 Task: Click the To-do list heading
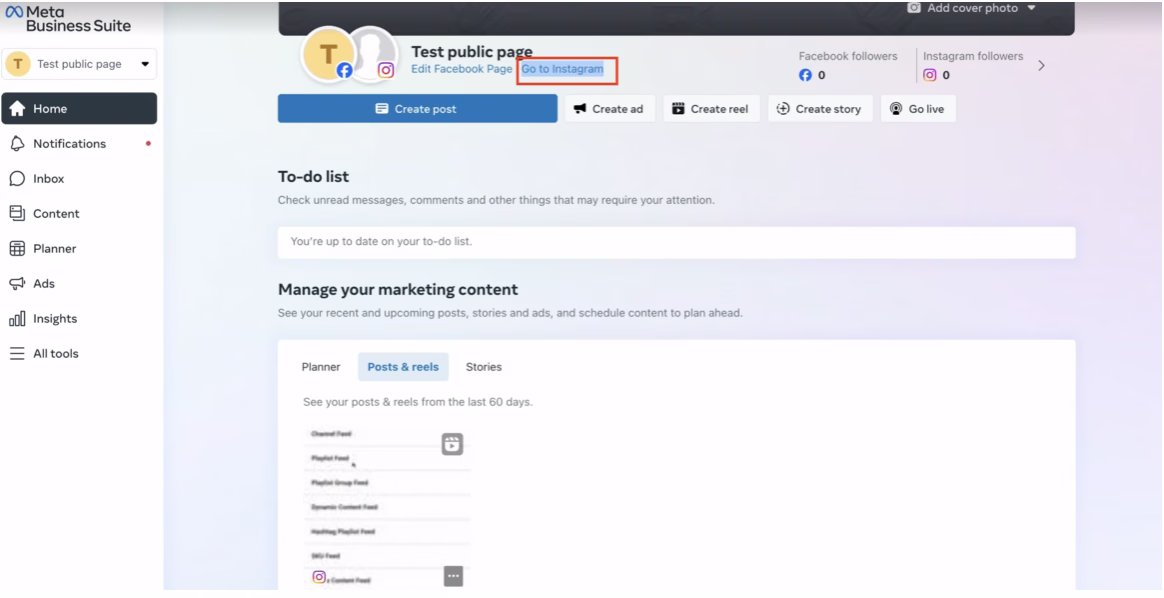point(313,177)
